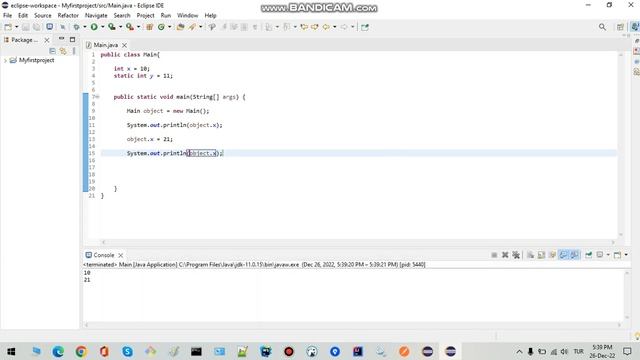This screenshot has width=640, height=360.
Task: Open the New dropdown arrow
Action: coord(16,27)
